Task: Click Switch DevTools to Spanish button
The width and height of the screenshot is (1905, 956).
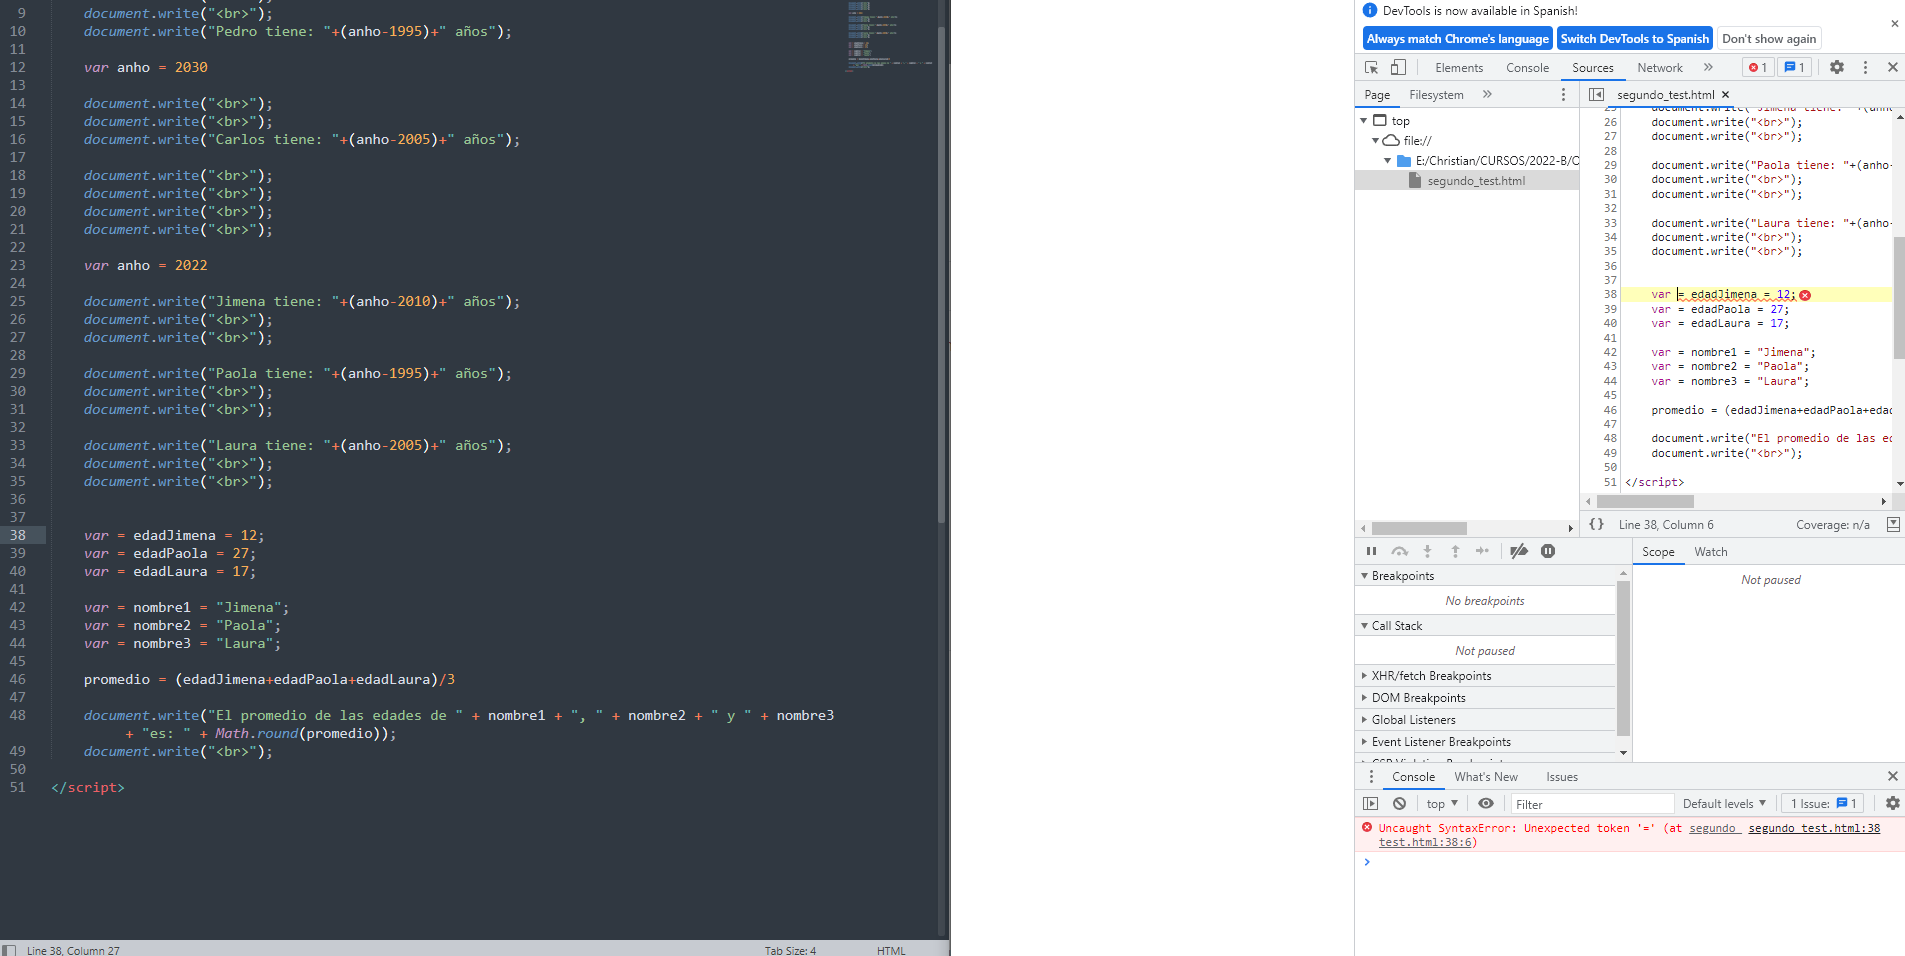Action: tap(1635, 39)
